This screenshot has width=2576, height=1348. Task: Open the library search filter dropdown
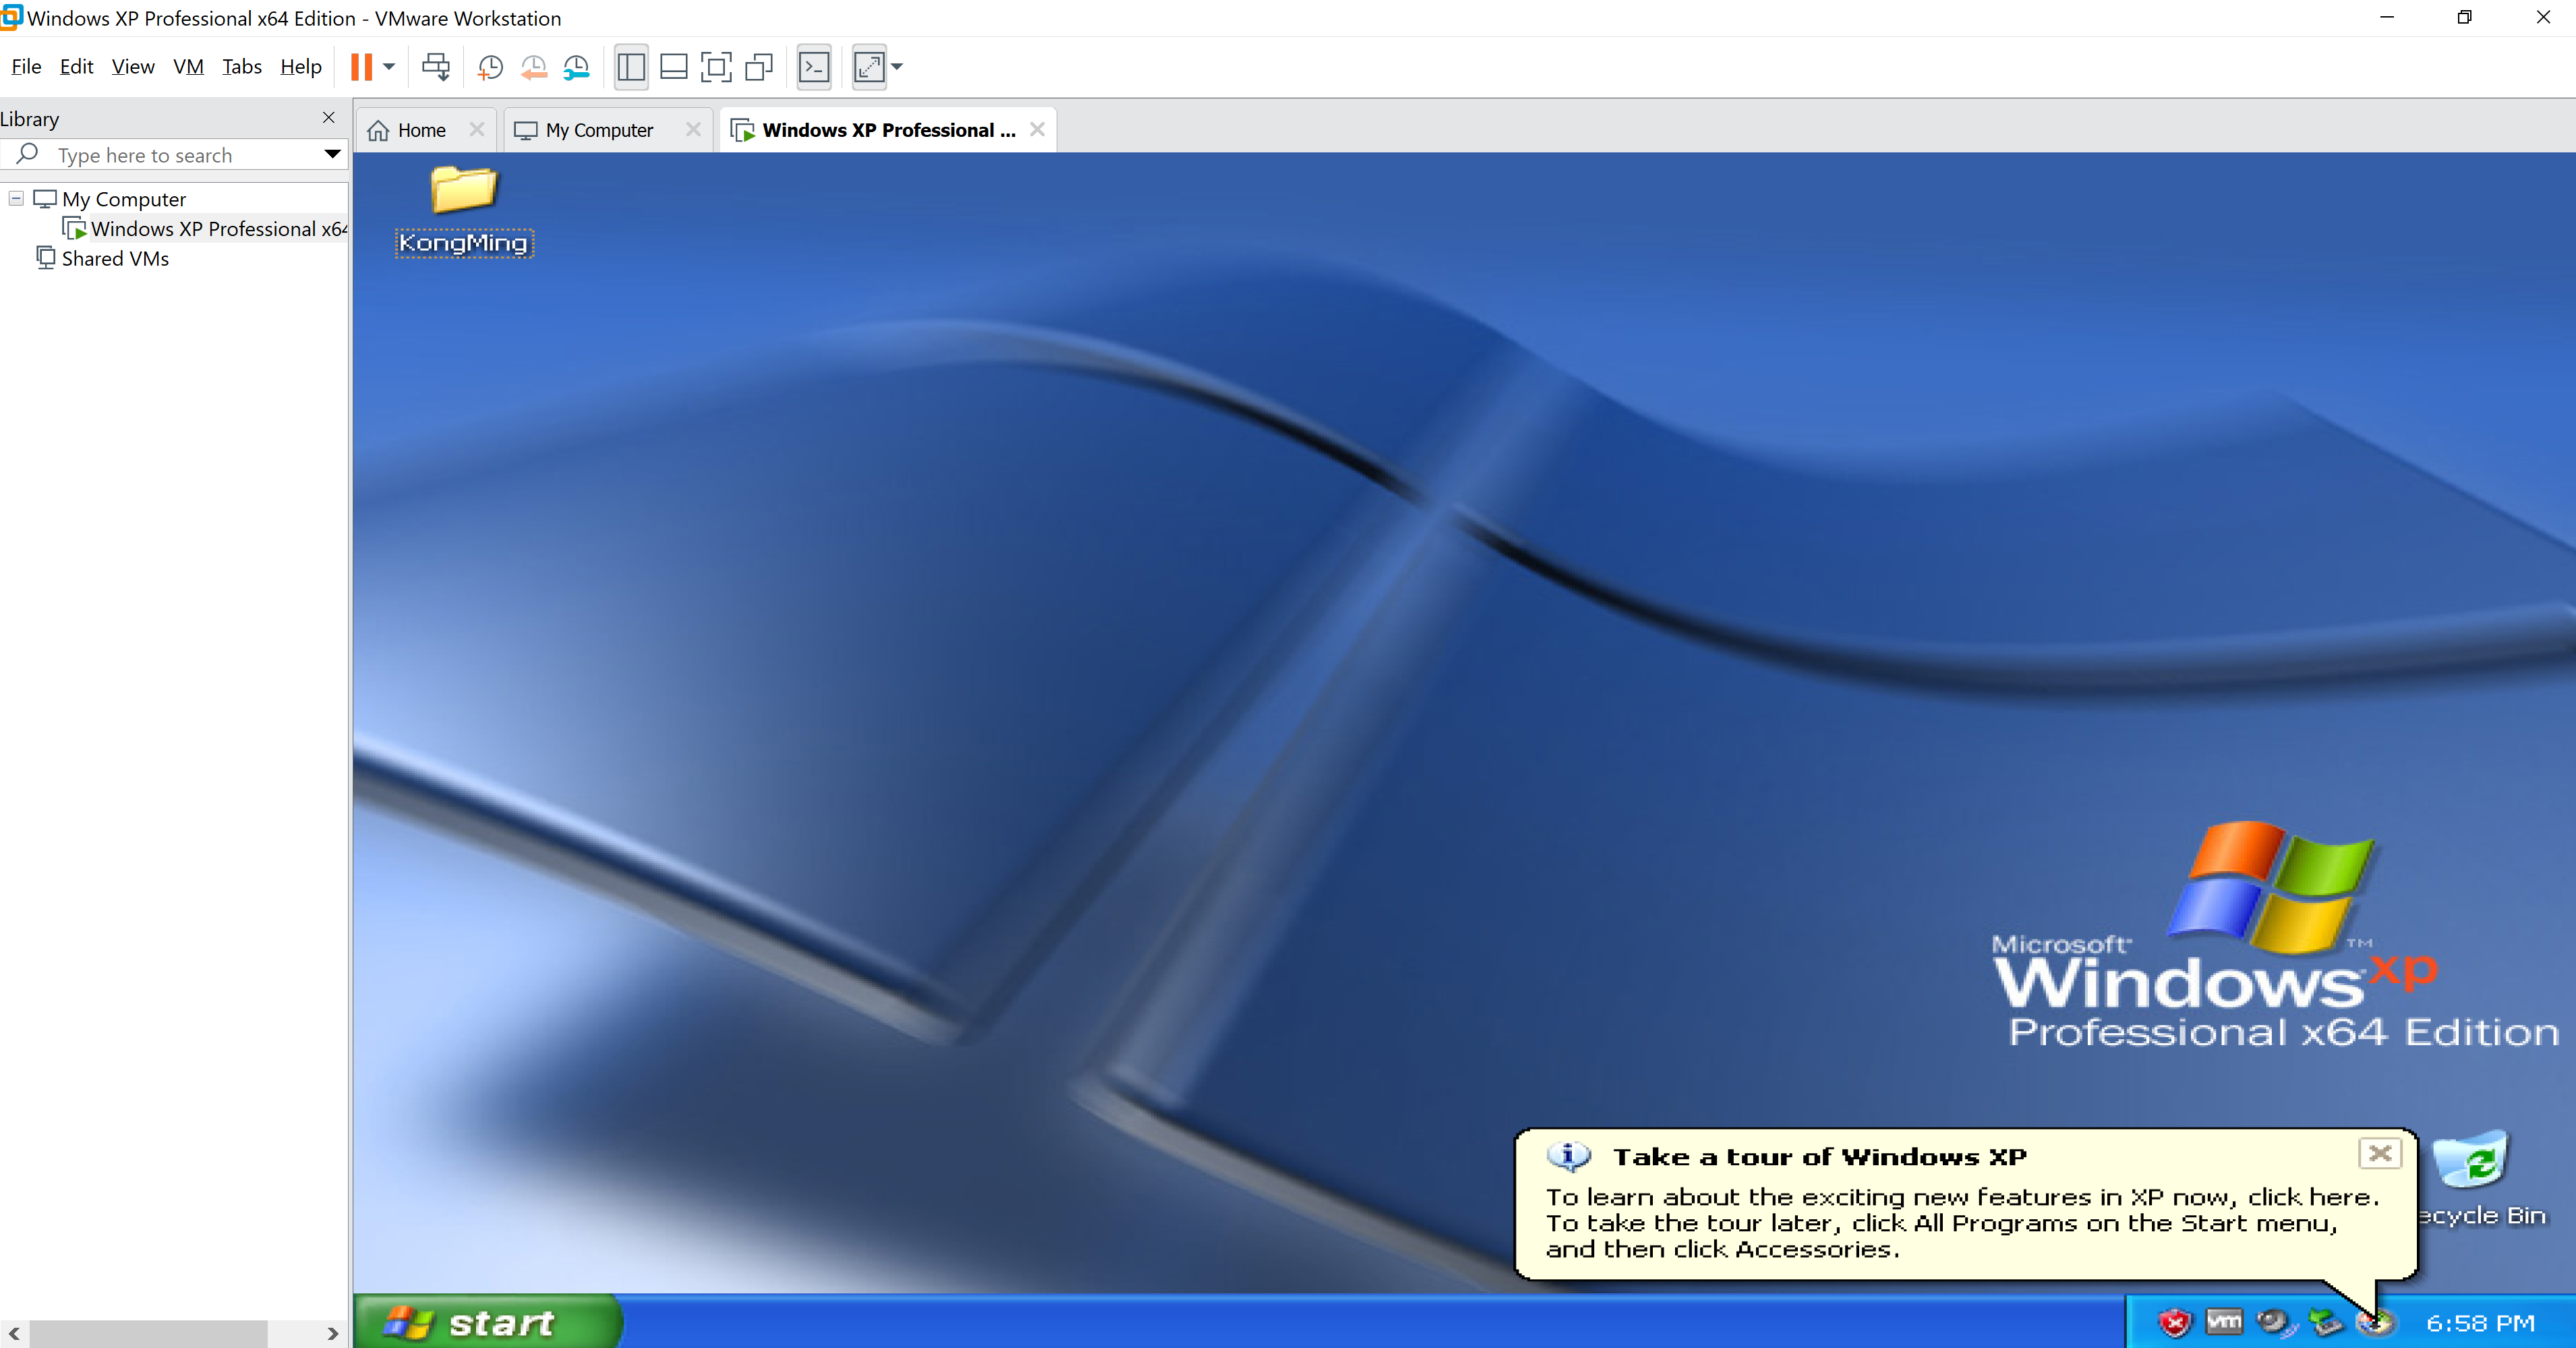[x=332, y=155]
